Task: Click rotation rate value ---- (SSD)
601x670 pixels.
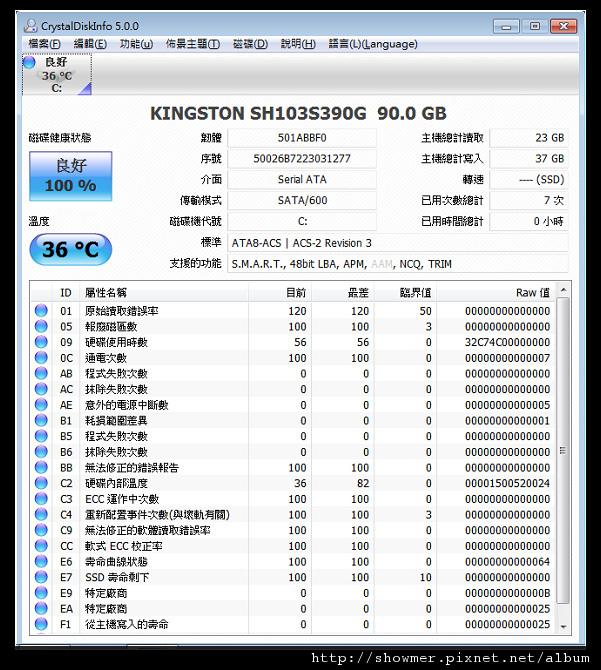Action: pos(529,179)
